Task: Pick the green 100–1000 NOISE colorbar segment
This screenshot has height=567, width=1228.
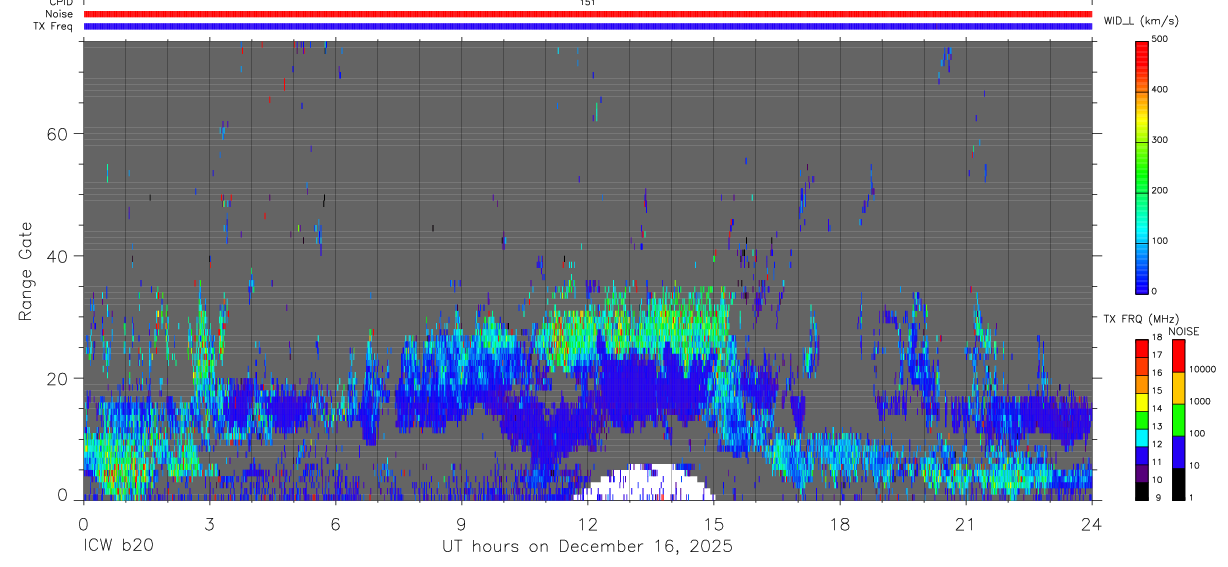Action: click(1179, 419)
